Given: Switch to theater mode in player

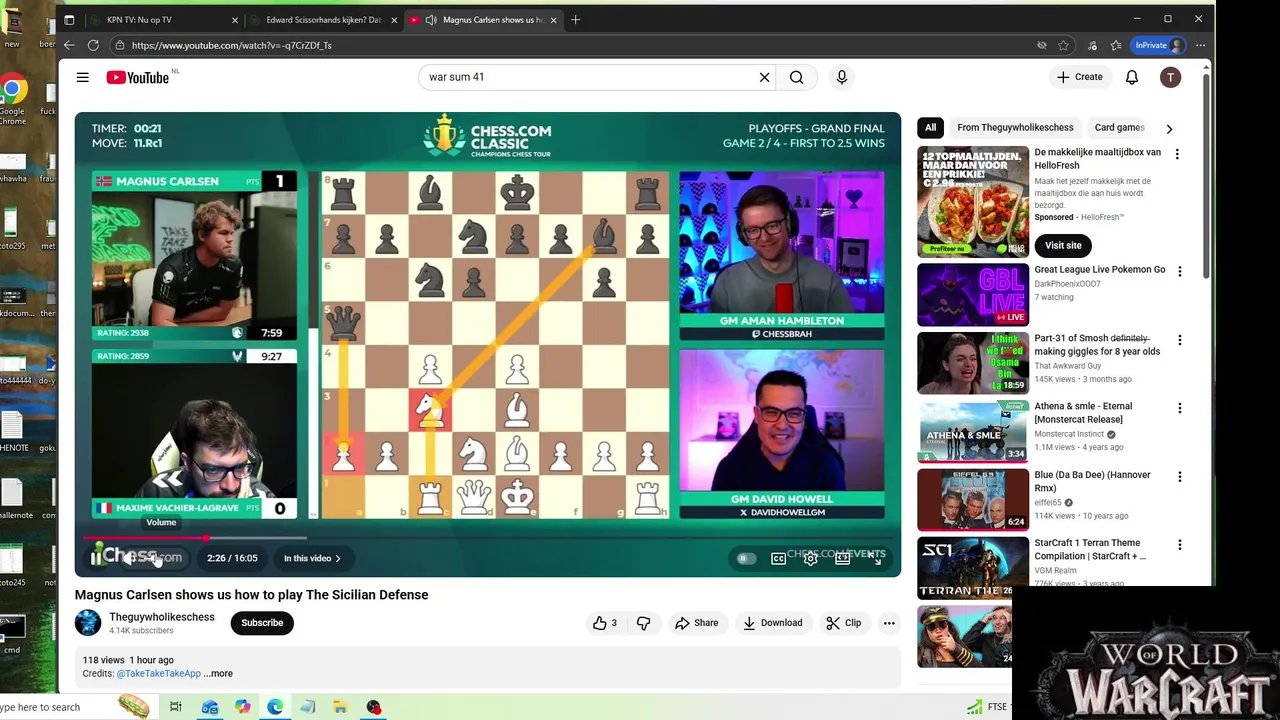Looking at the screenshot, I should pyautogui.click(x=843, y=558).
